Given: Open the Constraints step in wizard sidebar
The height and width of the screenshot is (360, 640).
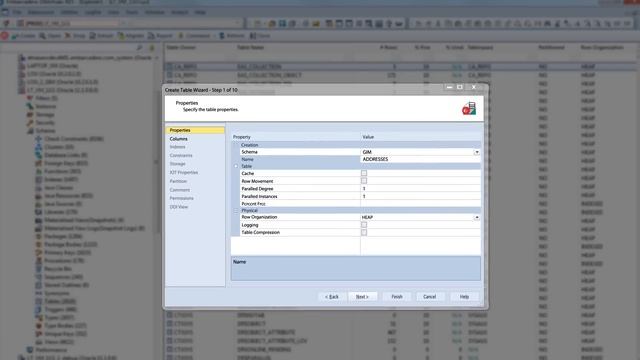Looking at the screenshot, I should click(181, 156).
